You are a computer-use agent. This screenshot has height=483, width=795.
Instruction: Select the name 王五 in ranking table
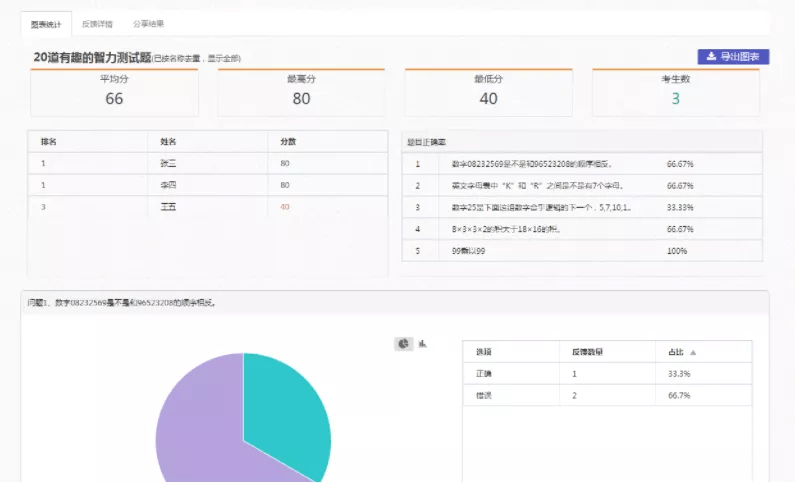pyautogui.click(x=168, y=207)
